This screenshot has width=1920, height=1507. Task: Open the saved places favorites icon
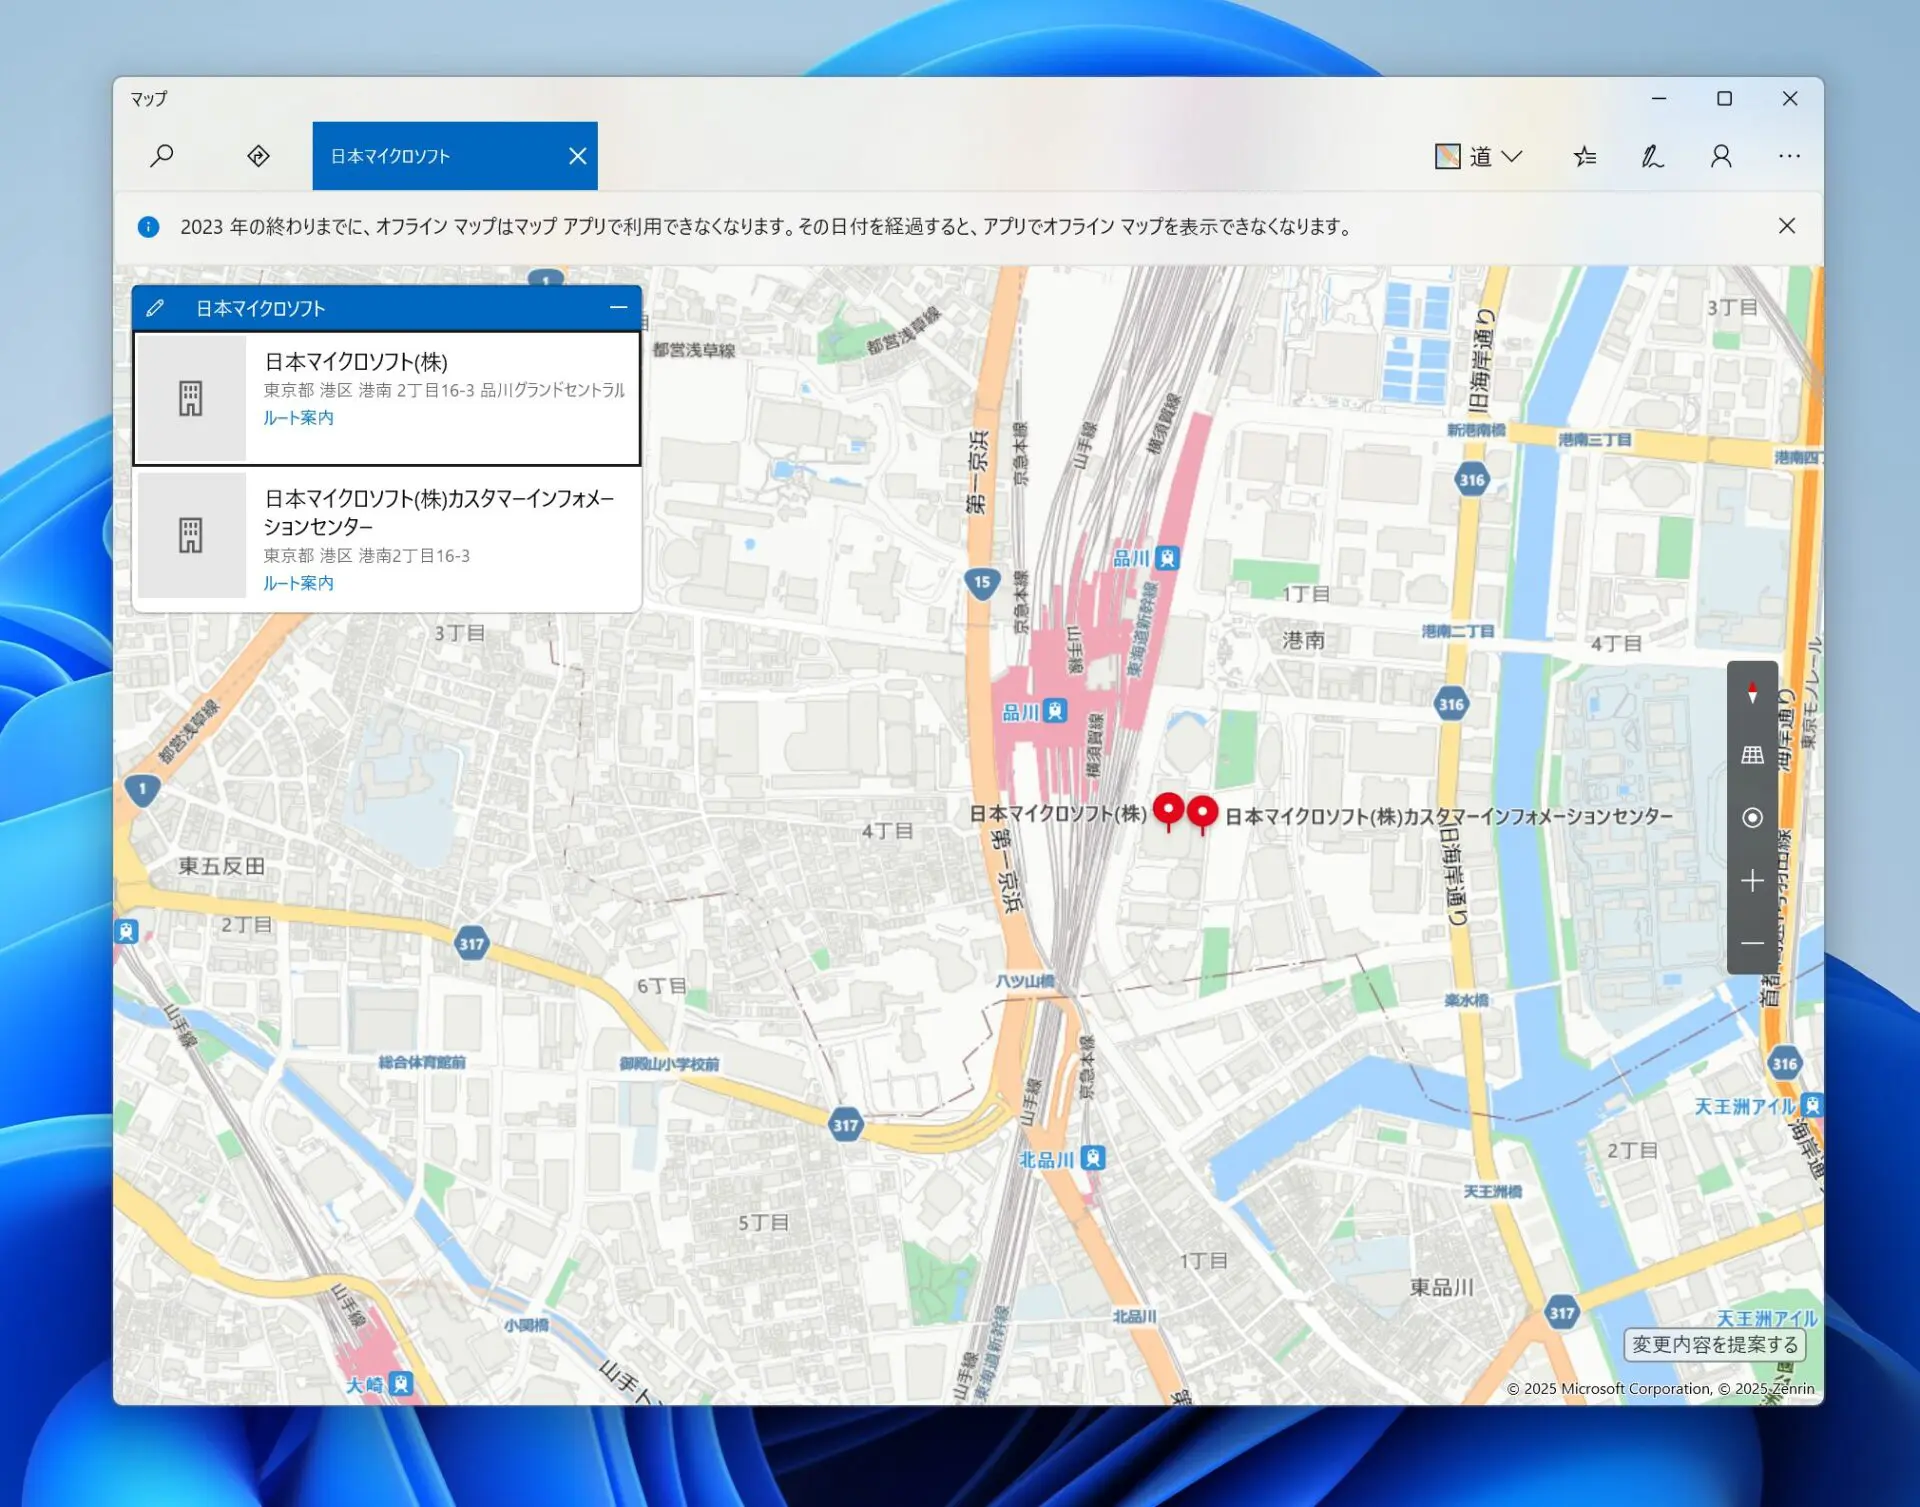point(1584,156)
